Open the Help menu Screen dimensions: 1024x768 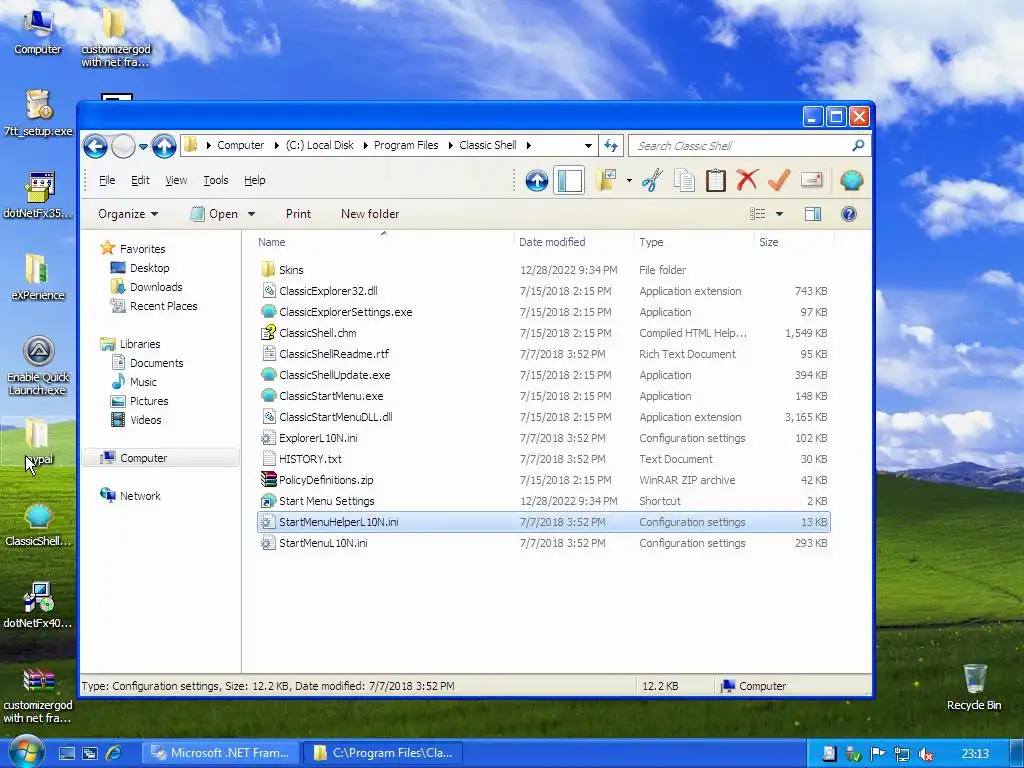[x=255, y=180]
